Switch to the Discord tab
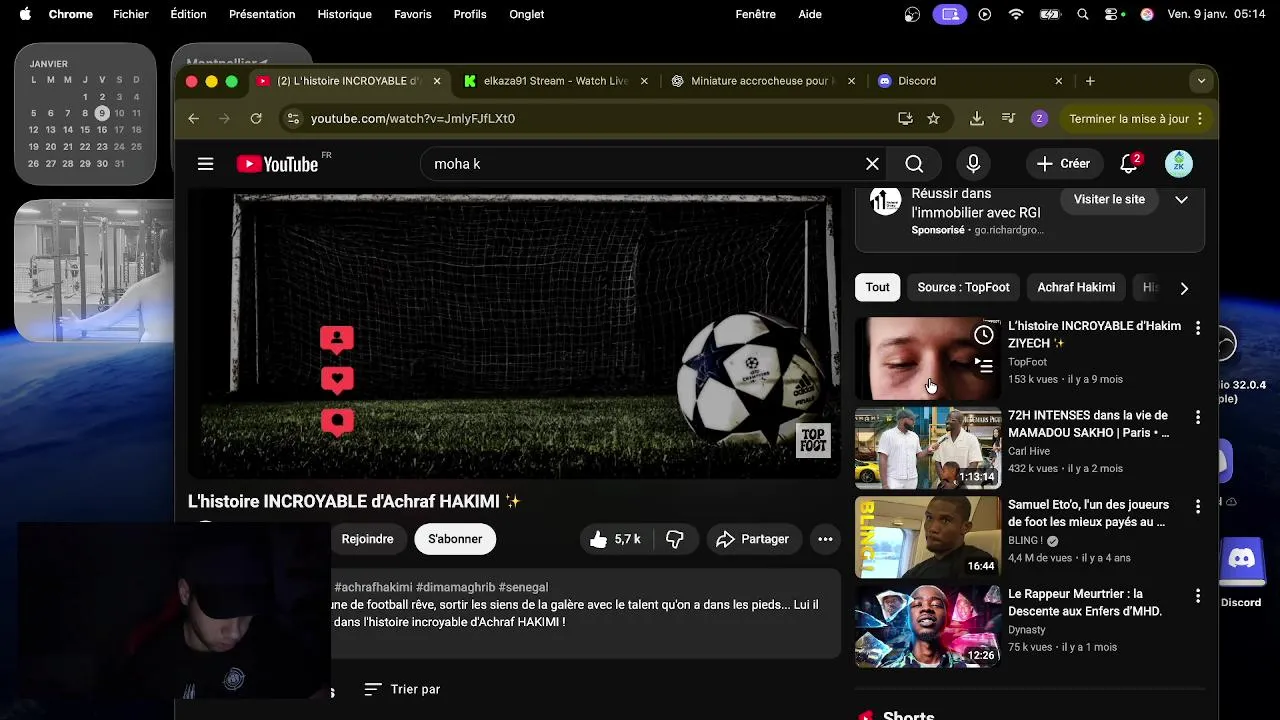The height and width of the screenshot is (720, 1280). click(968, 81)
